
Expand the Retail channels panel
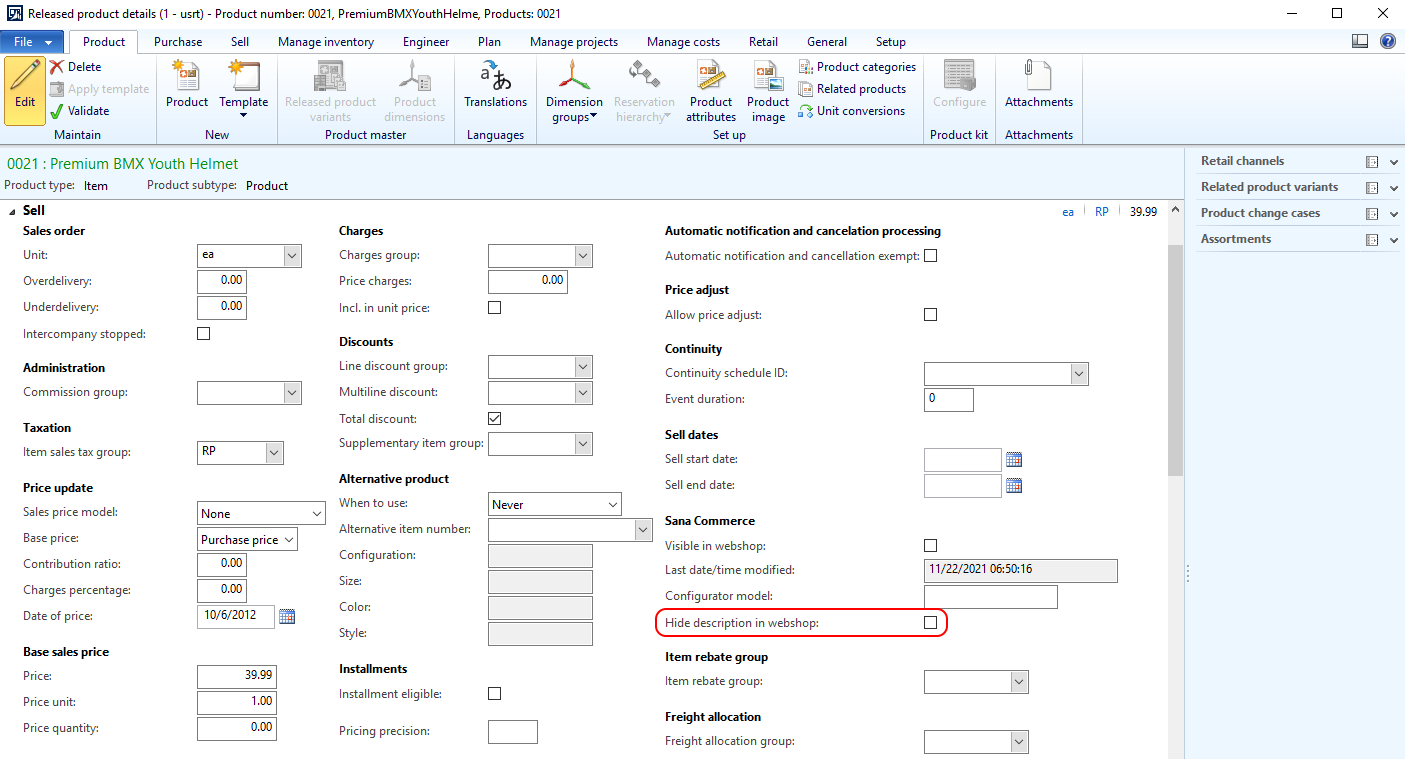(1394, 162)
